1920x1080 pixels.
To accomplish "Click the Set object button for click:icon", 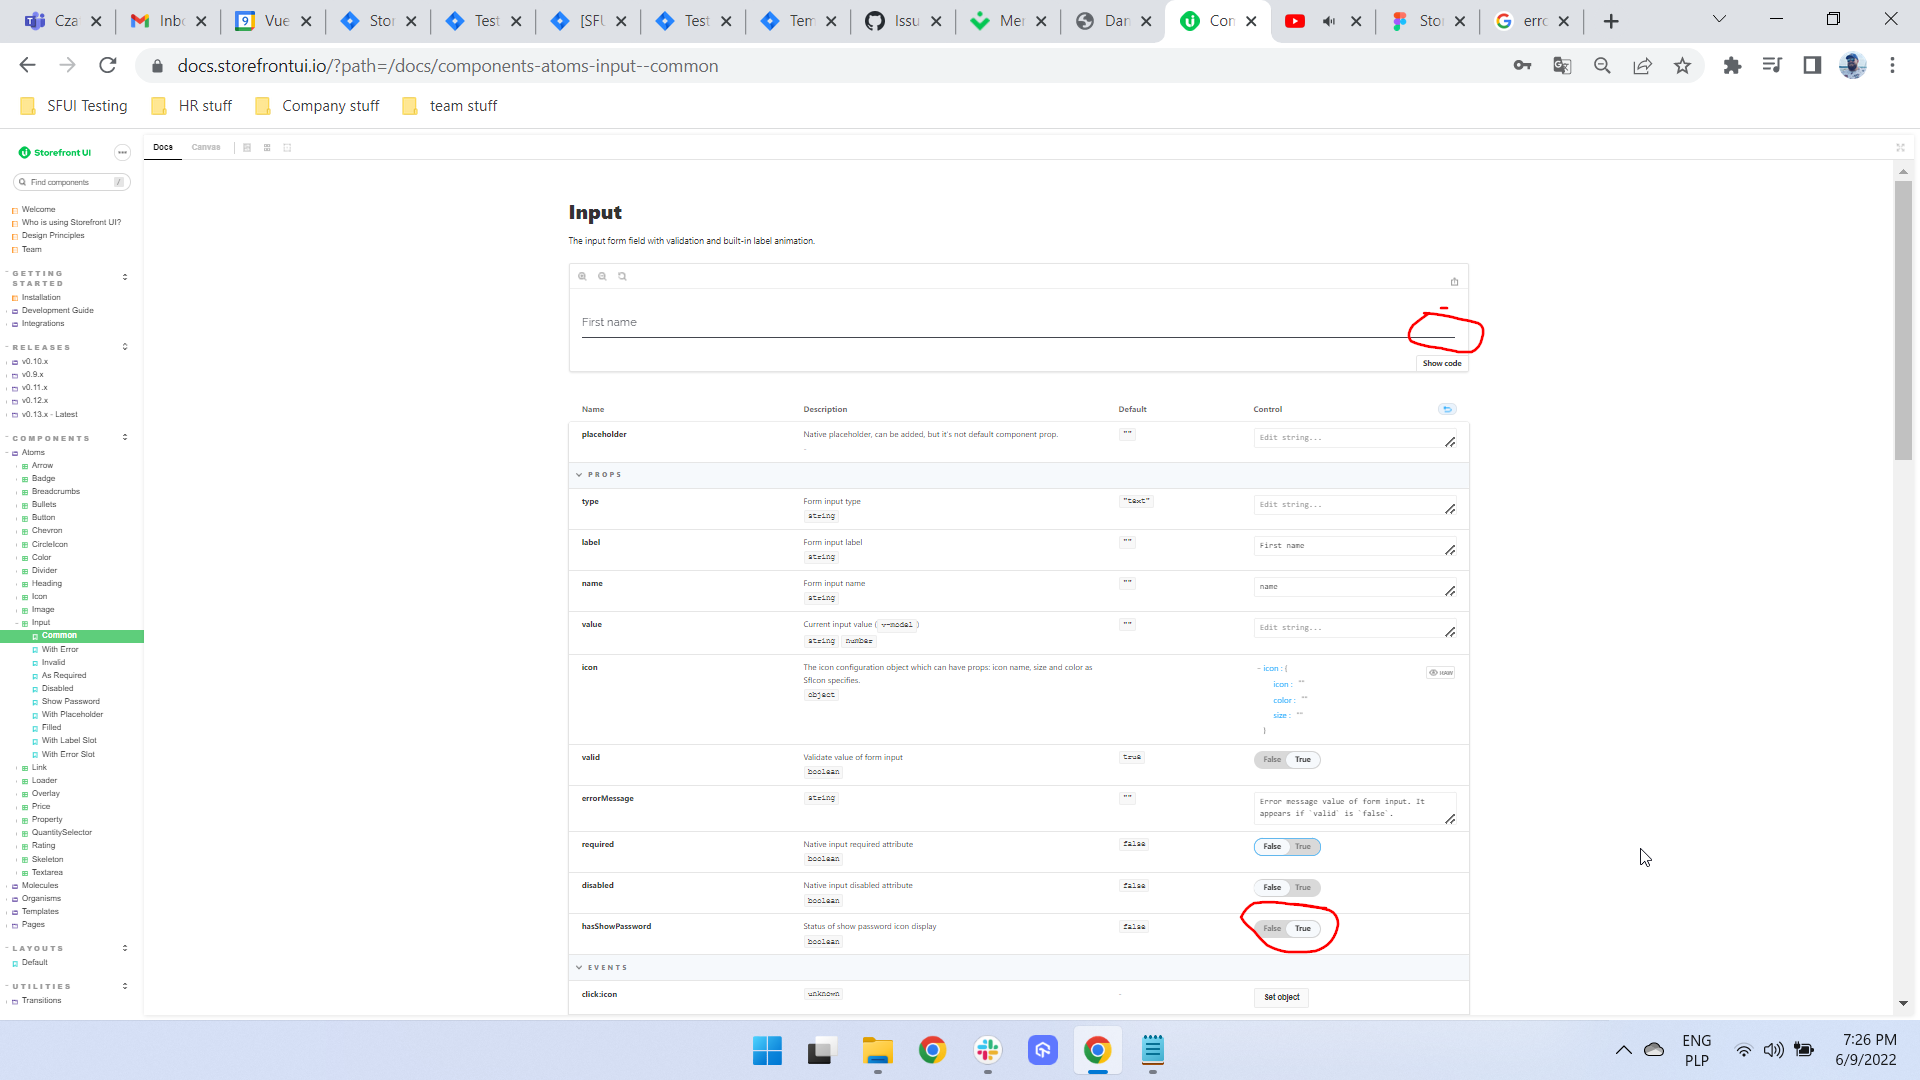I will (1281, 997).
